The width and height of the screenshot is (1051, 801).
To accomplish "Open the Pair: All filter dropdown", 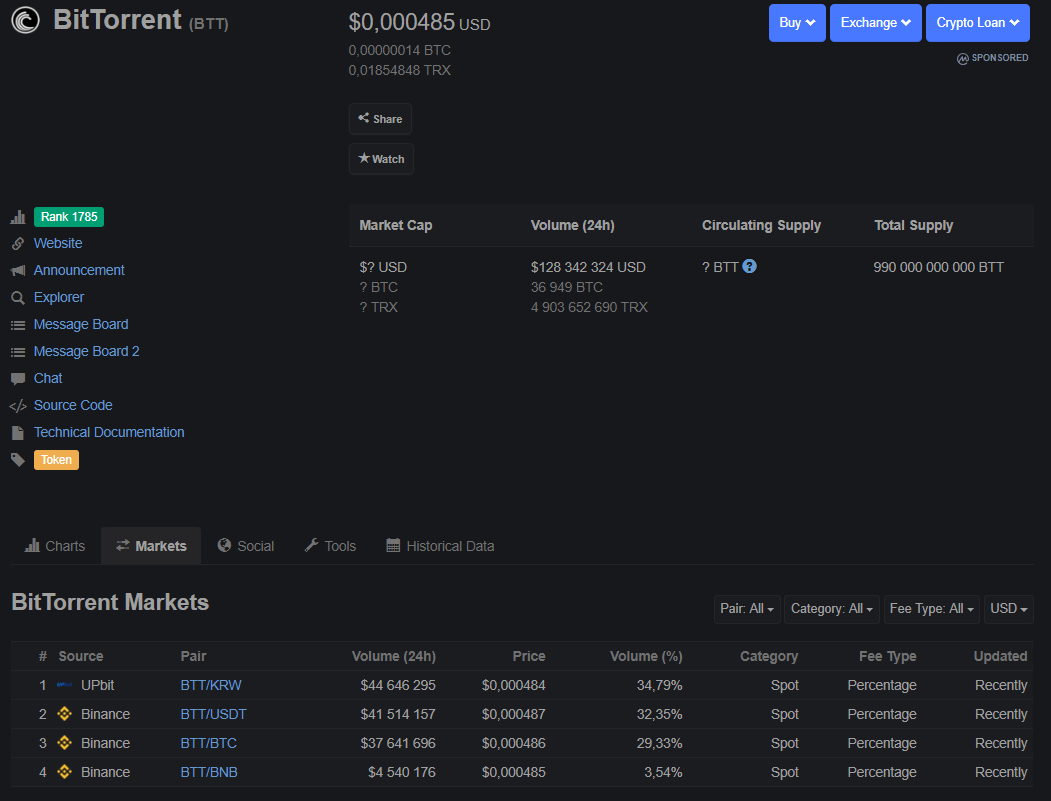I will click(x=746, y=608).
